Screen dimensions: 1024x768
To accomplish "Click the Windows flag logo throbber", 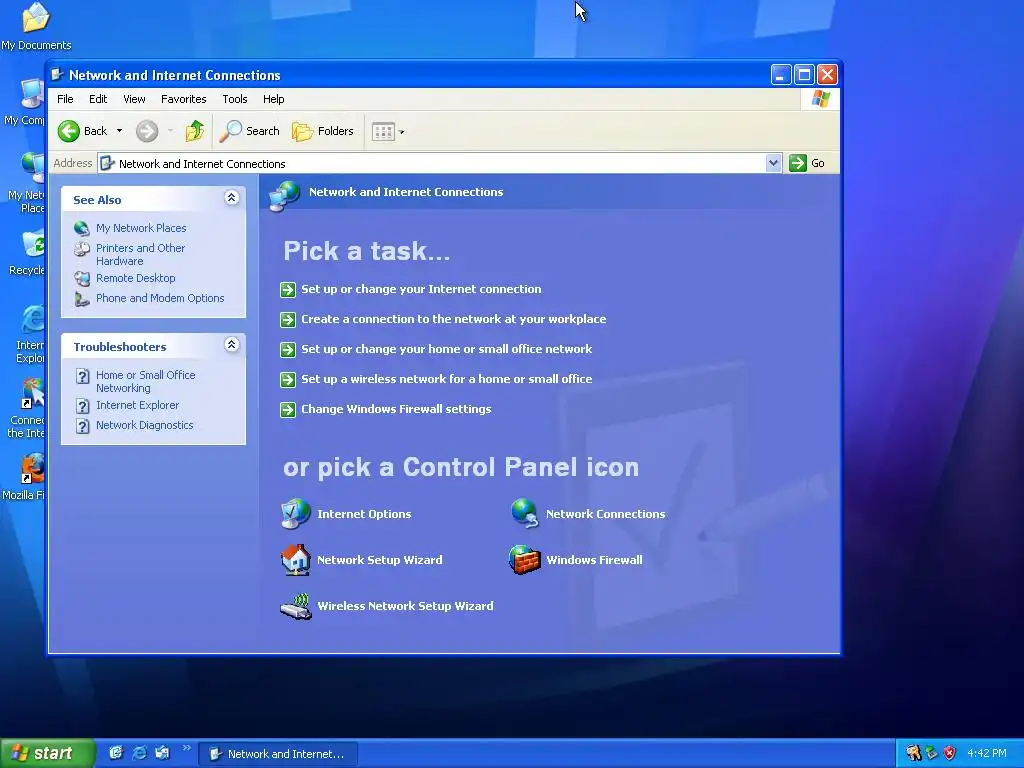I will pyautogui.click(x=820, y=99).
